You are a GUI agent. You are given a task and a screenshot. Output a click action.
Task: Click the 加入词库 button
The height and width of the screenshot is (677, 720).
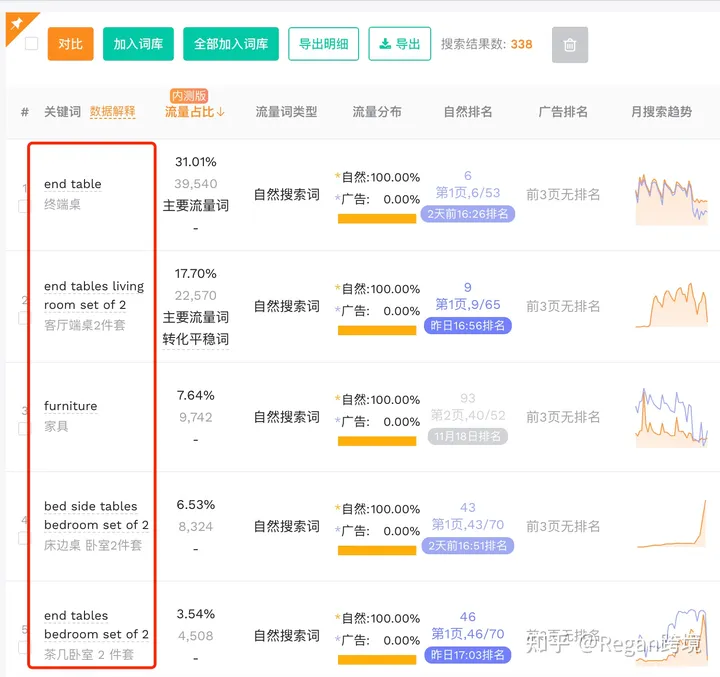click(139, 44)
